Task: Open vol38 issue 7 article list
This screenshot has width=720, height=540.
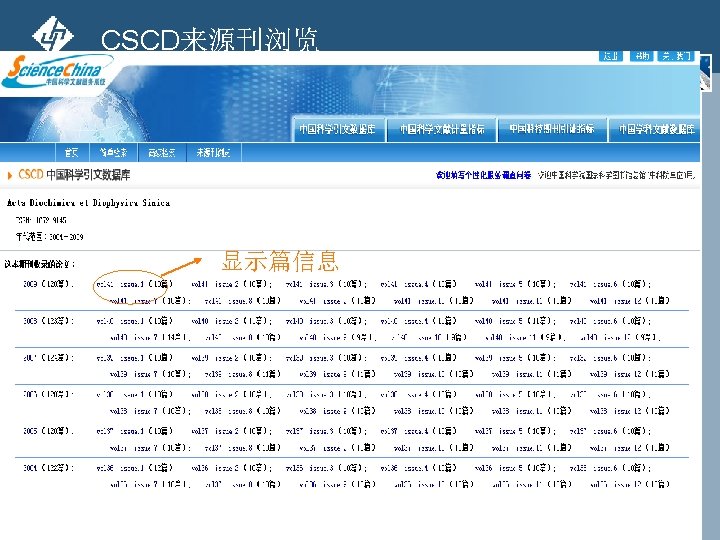Action: click(150, 411)
